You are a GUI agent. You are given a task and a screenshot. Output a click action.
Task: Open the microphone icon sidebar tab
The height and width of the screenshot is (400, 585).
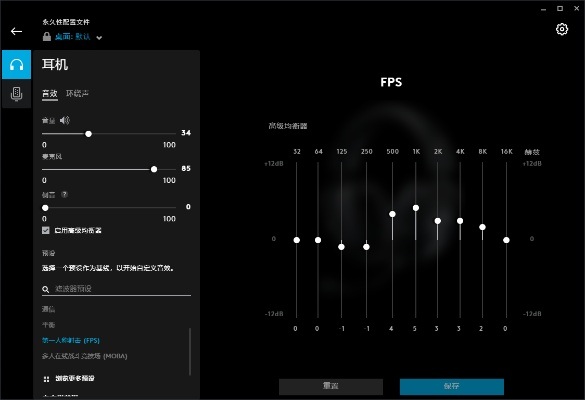(16, 94)
